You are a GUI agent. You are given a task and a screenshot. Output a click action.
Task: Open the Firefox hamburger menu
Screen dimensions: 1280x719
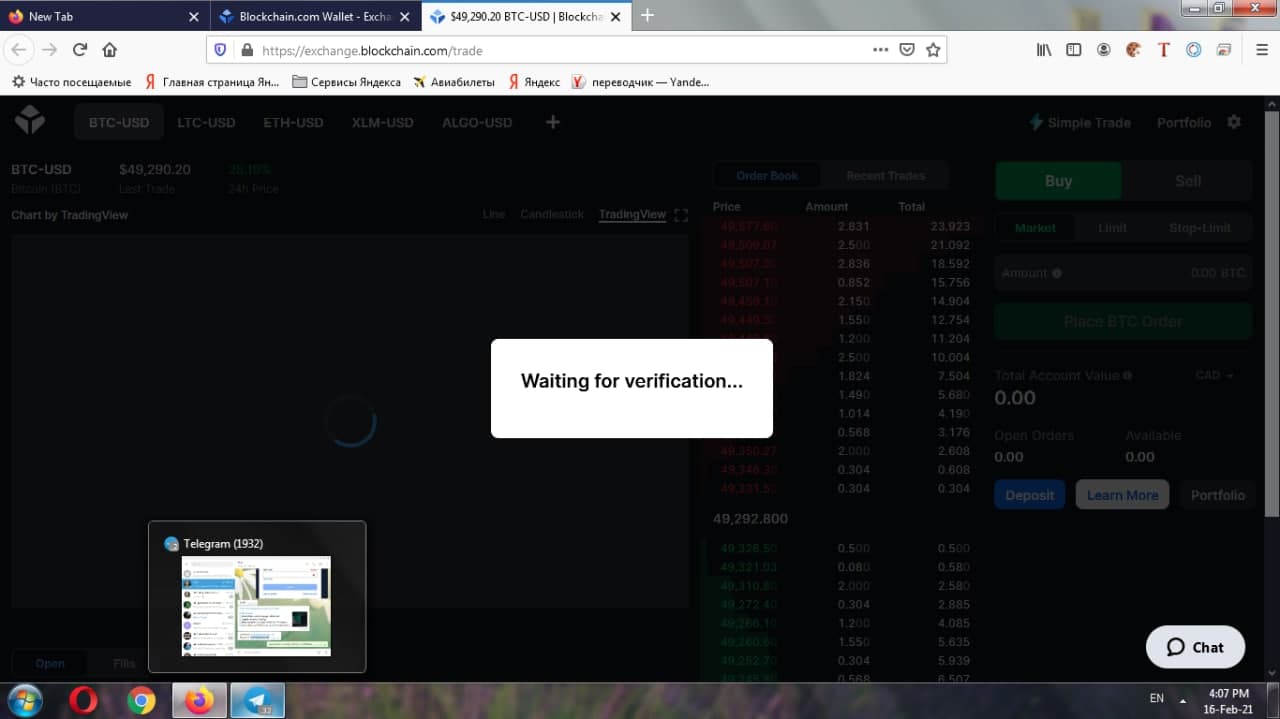1261,49
